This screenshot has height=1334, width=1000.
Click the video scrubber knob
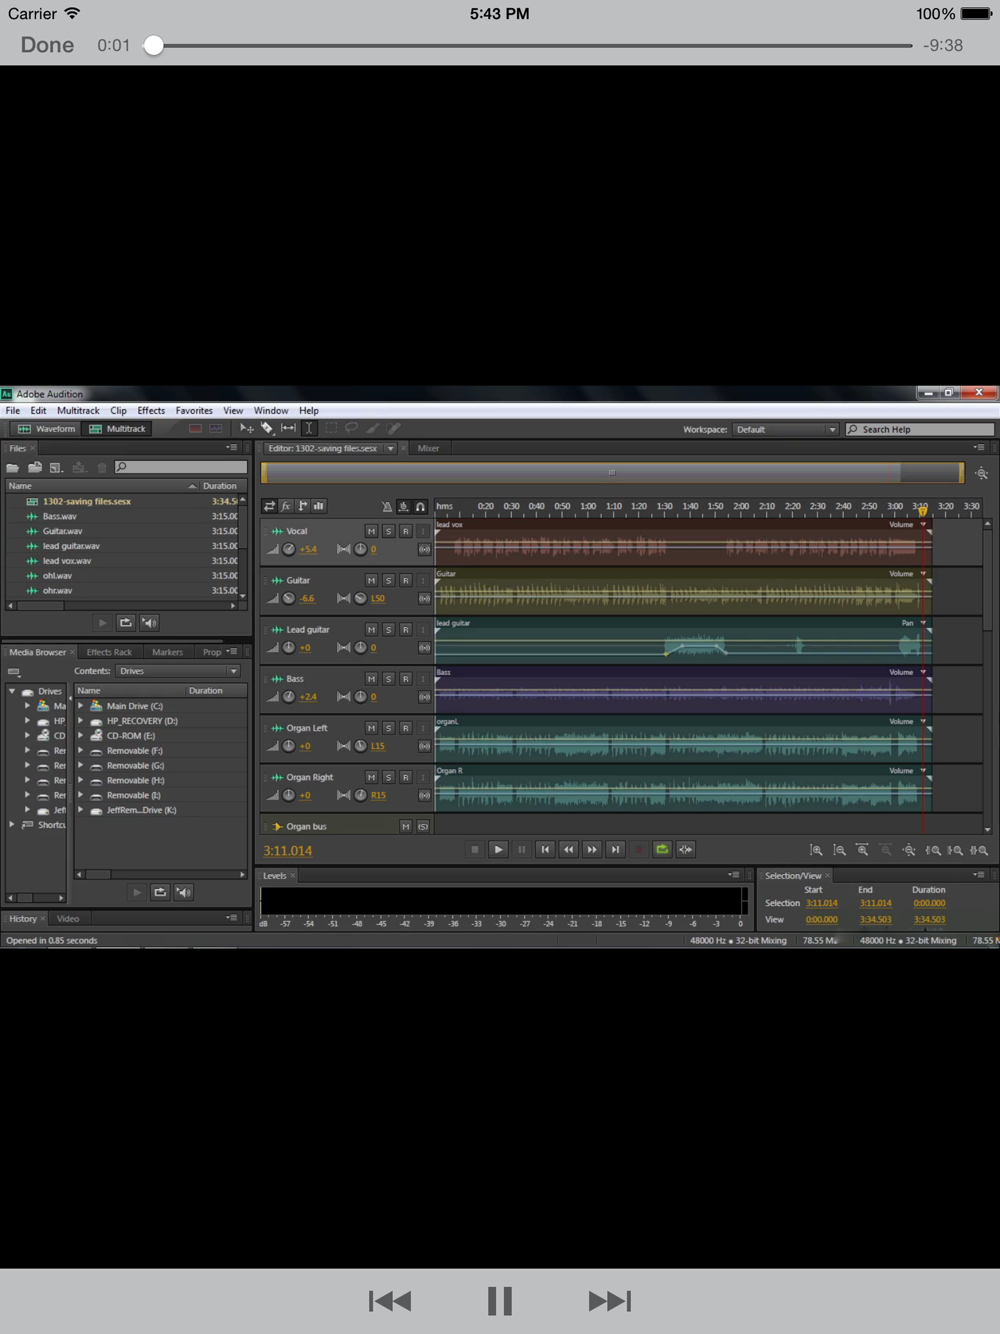point(153,45)
